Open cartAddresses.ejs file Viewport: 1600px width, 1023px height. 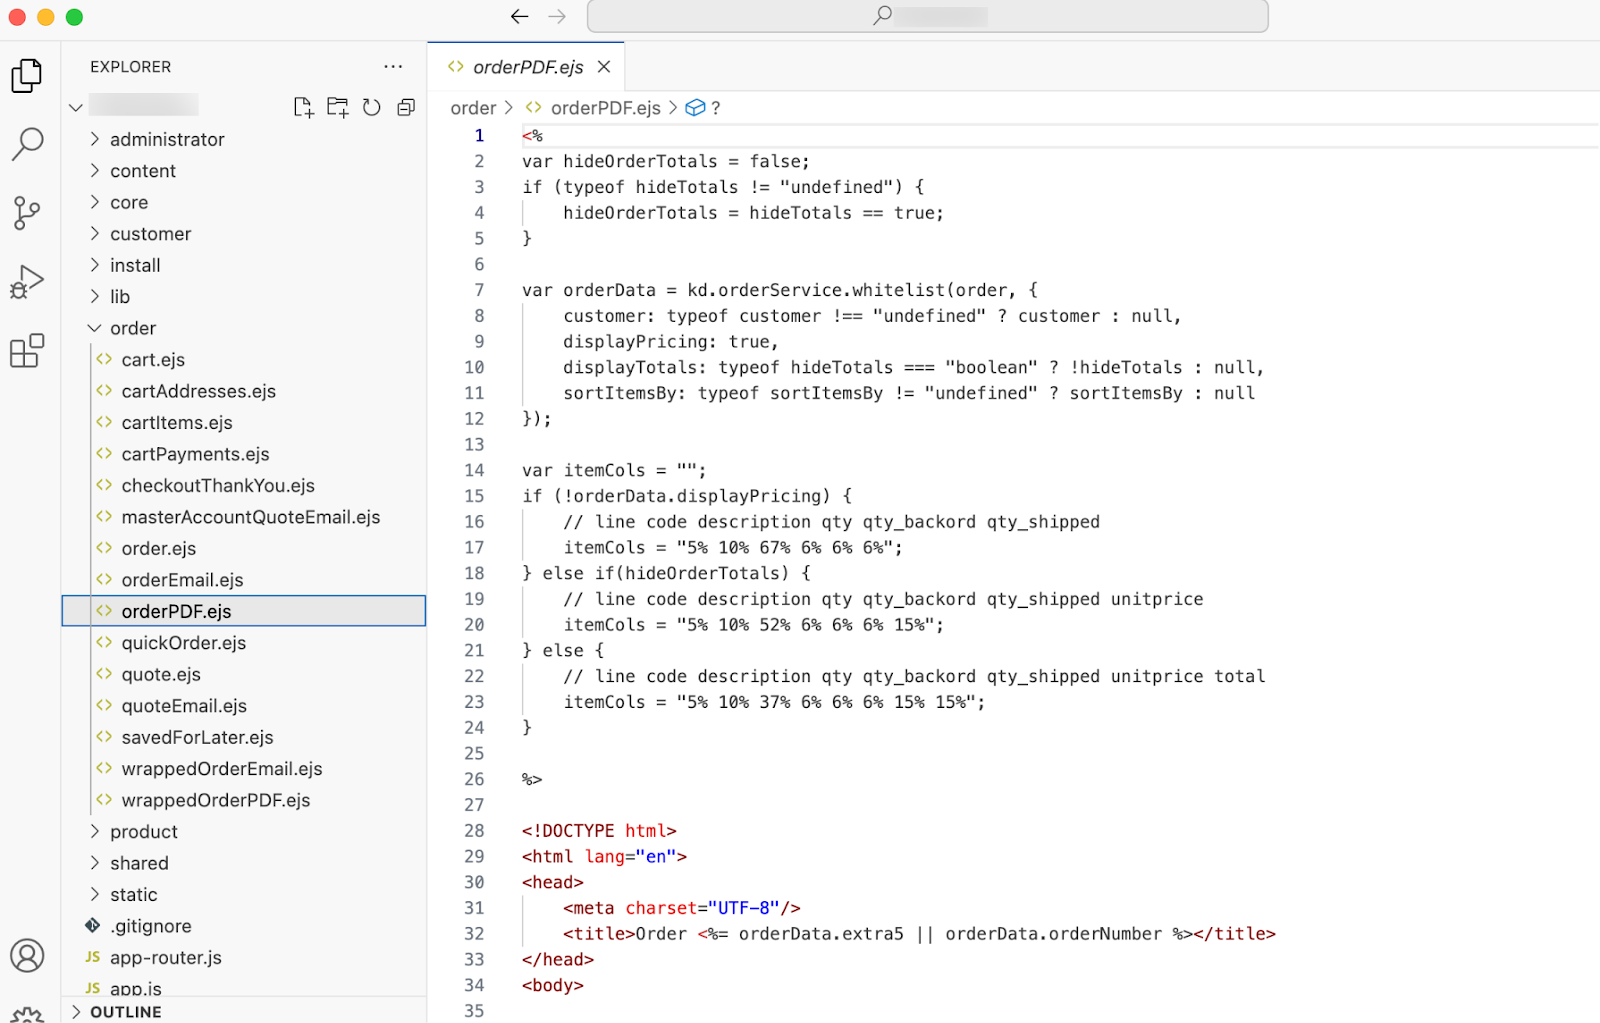click(x=244, y=391)
